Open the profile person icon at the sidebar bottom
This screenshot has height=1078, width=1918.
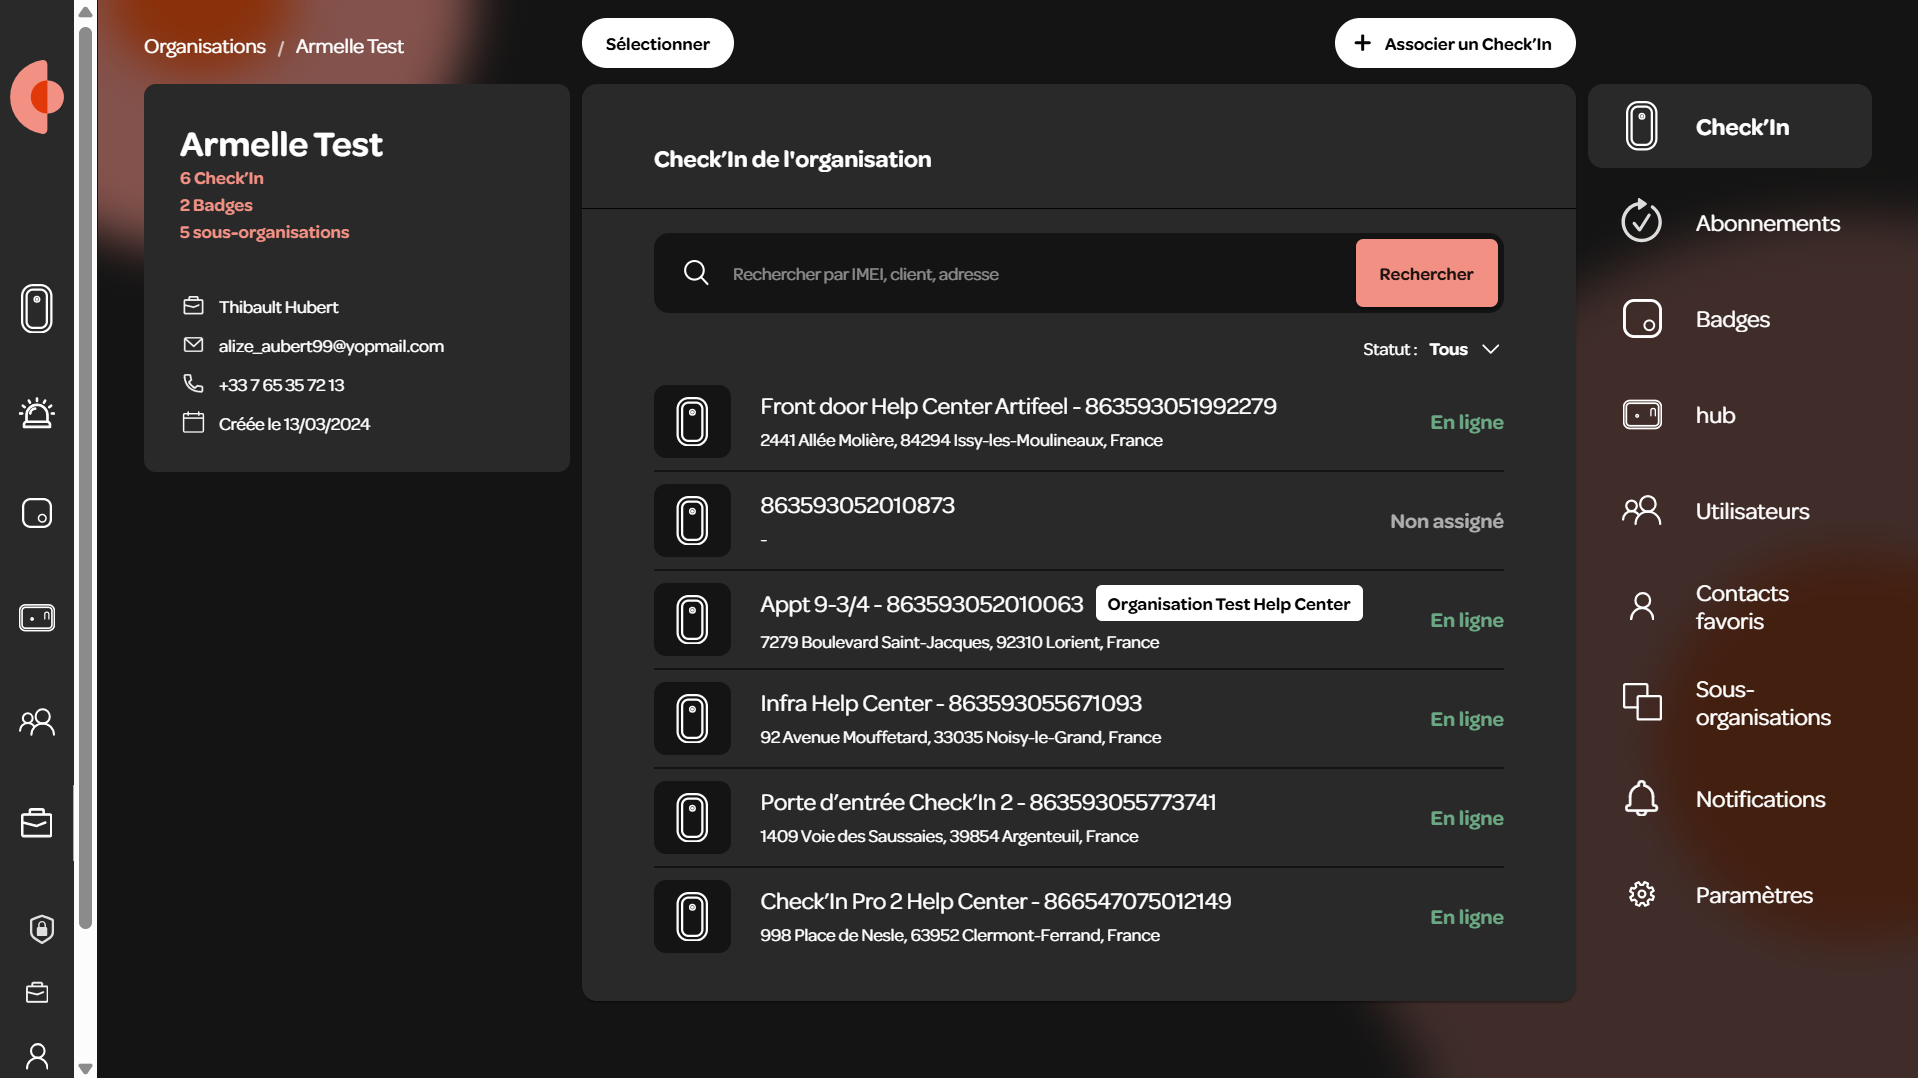[x=37, y=1056]
